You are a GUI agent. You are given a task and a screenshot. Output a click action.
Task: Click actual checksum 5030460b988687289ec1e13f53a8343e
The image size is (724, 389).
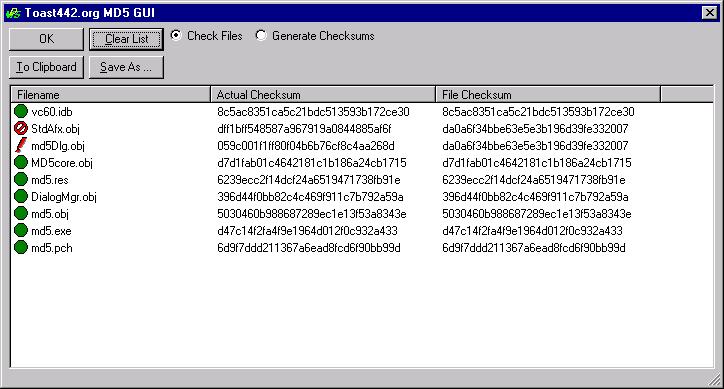[x=312, y=214]
